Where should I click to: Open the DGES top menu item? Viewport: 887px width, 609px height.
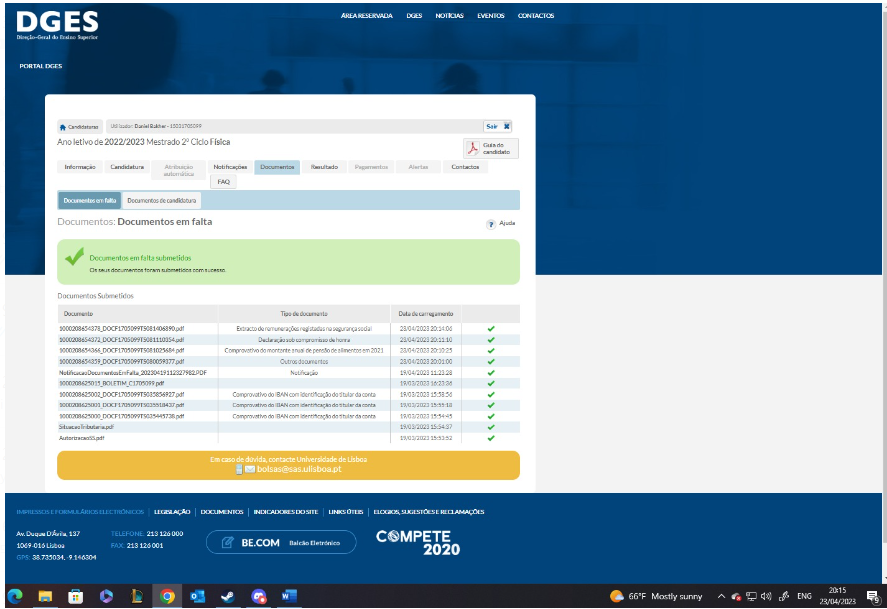[414, 16]
